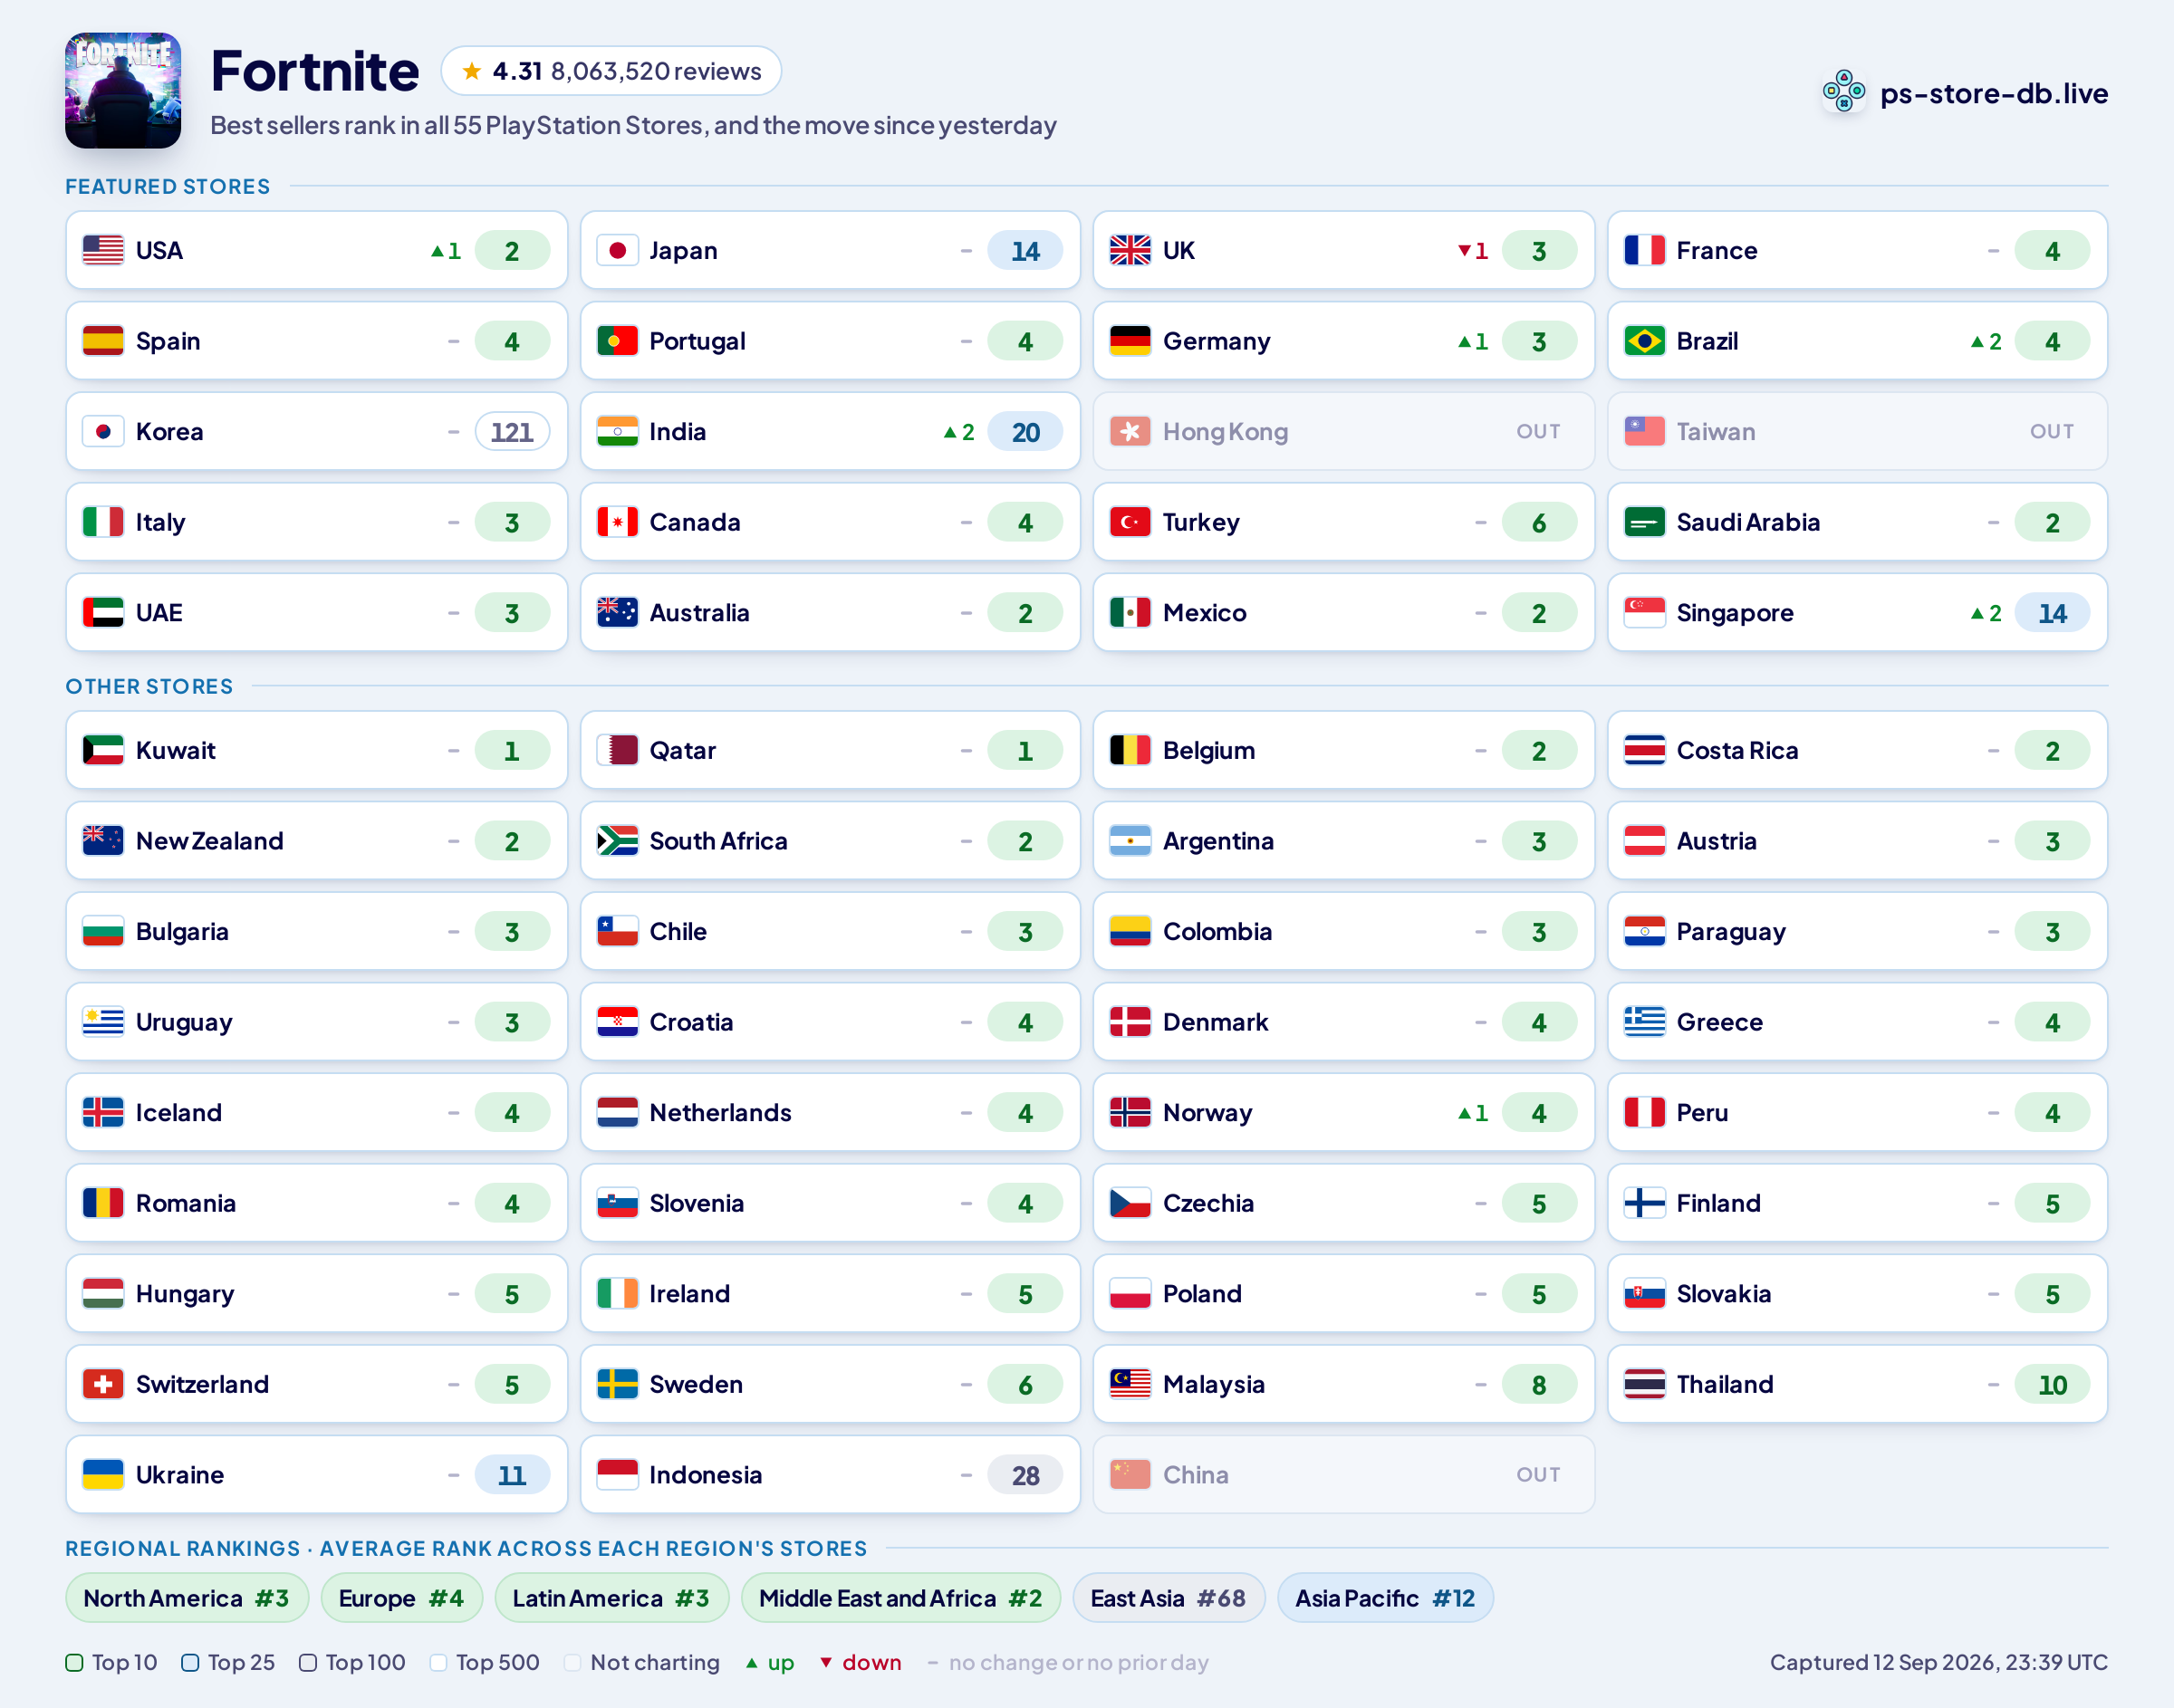Click the Korea rank 121 badge
Image resolution: width=2174 pixels, height=1708 pixels.
coord(512,432)
